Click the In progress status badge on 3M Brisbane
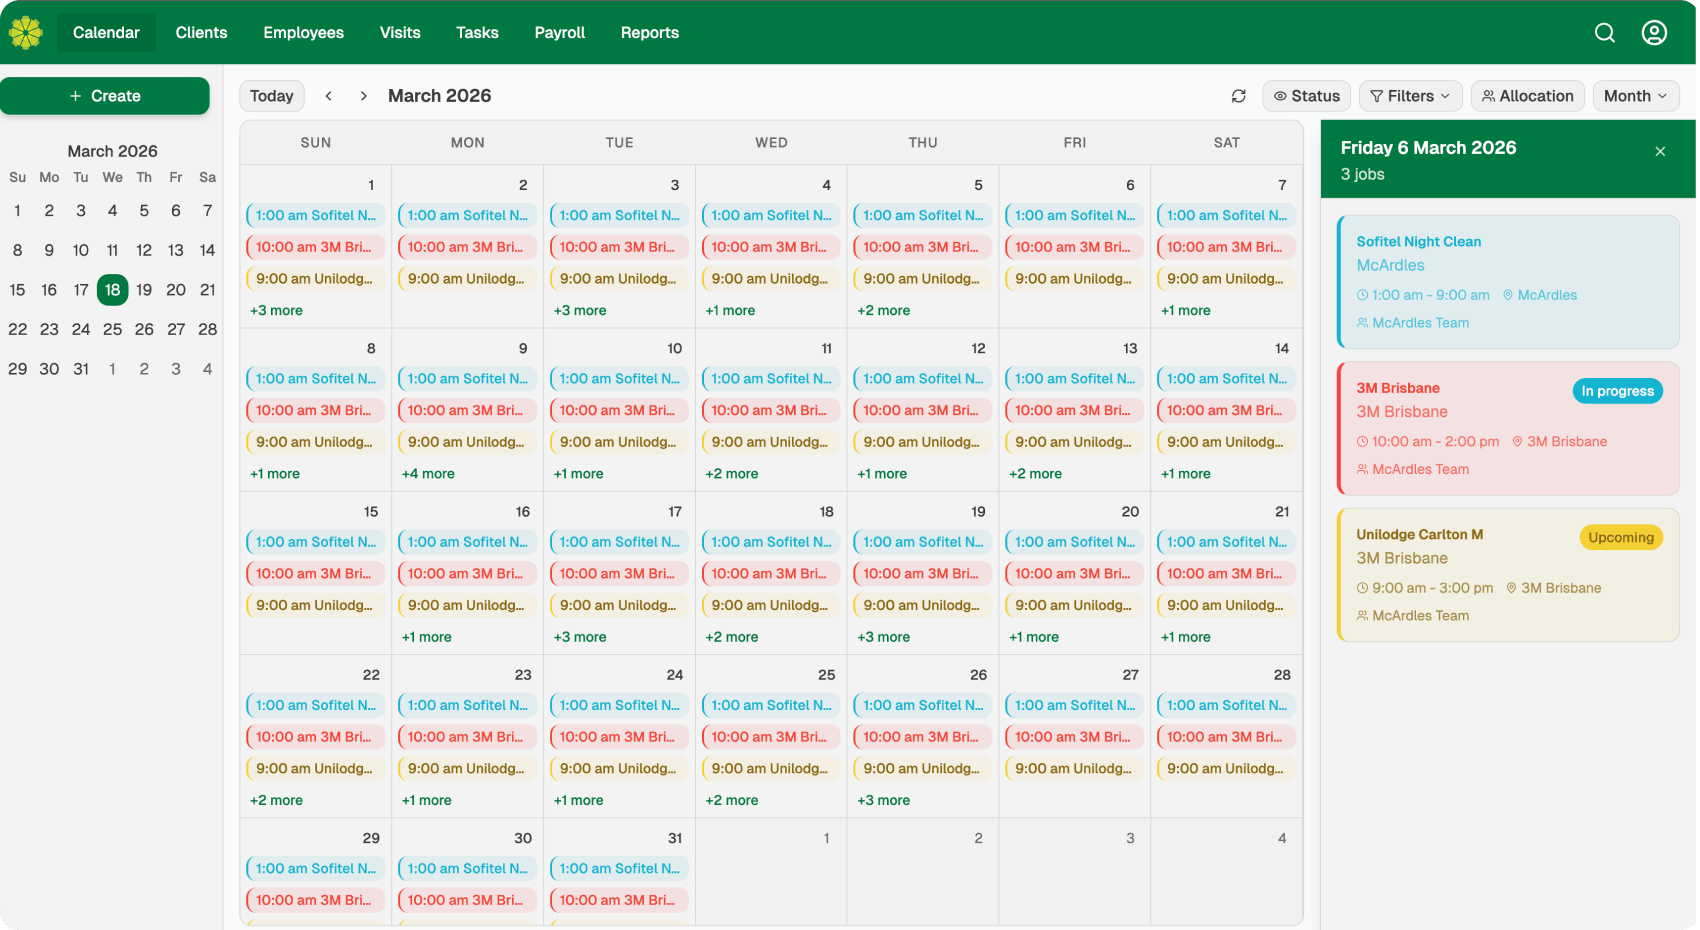This screenshot has height=930, width=1700. [1617, 390]
